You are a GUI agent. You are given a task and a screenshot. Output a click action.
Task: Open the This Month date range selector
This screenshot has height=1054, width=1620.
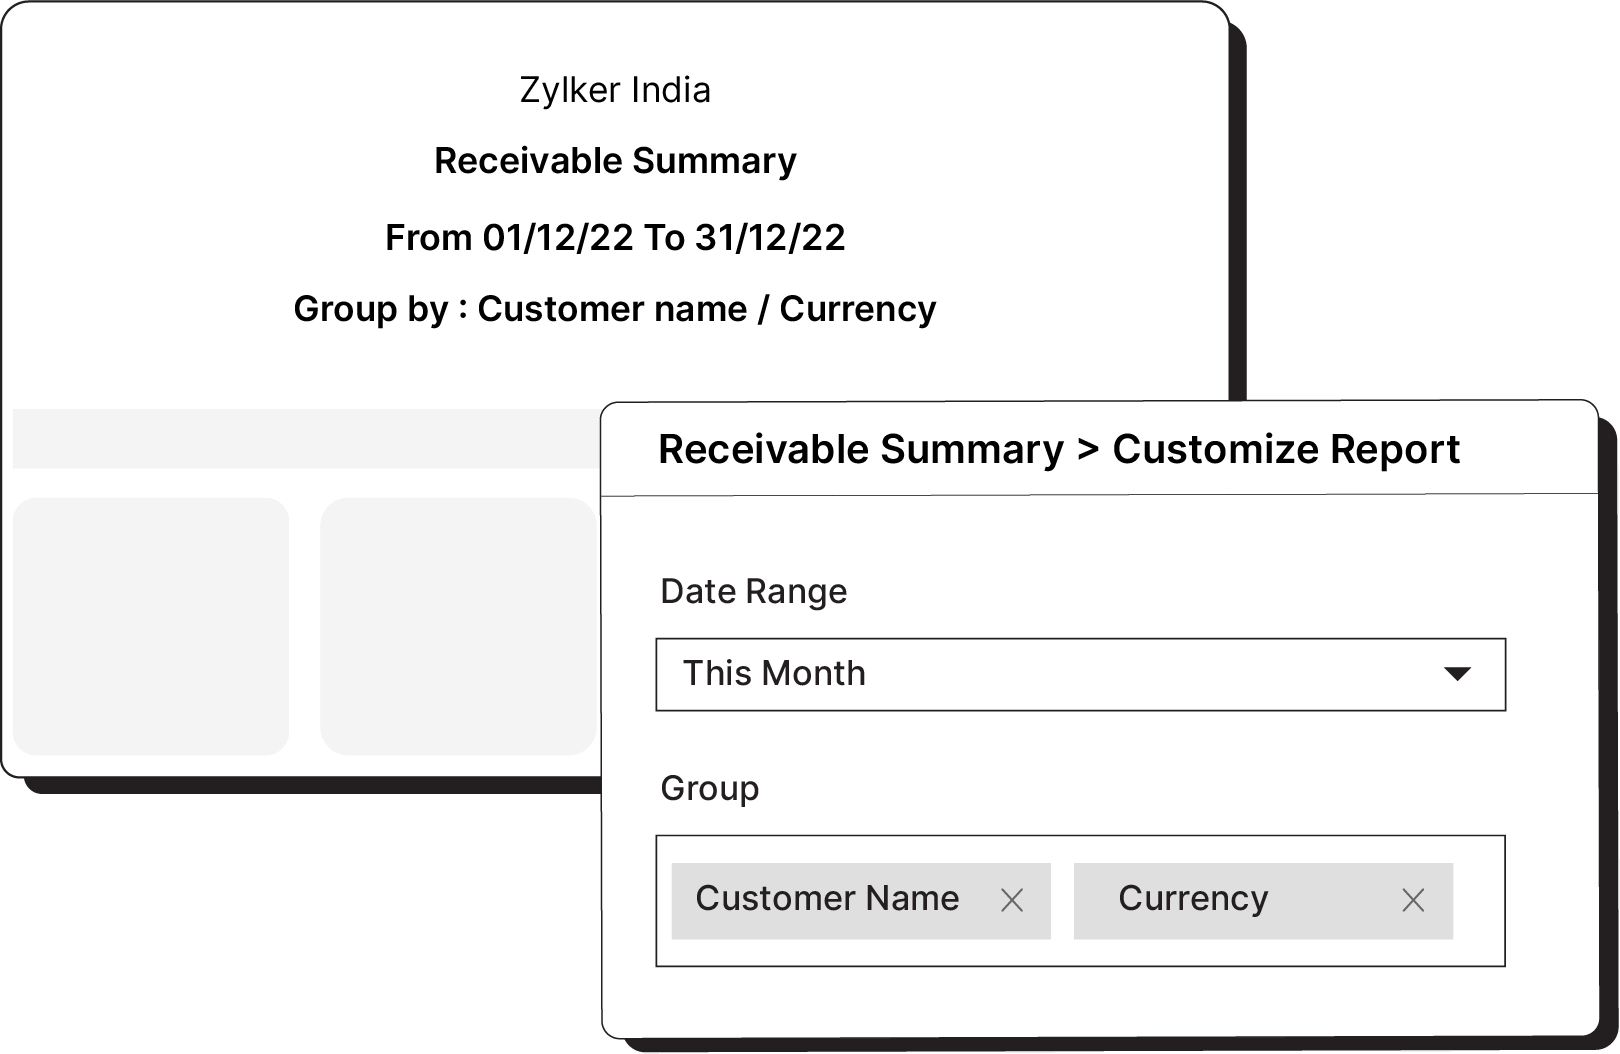coord(1080,674)
